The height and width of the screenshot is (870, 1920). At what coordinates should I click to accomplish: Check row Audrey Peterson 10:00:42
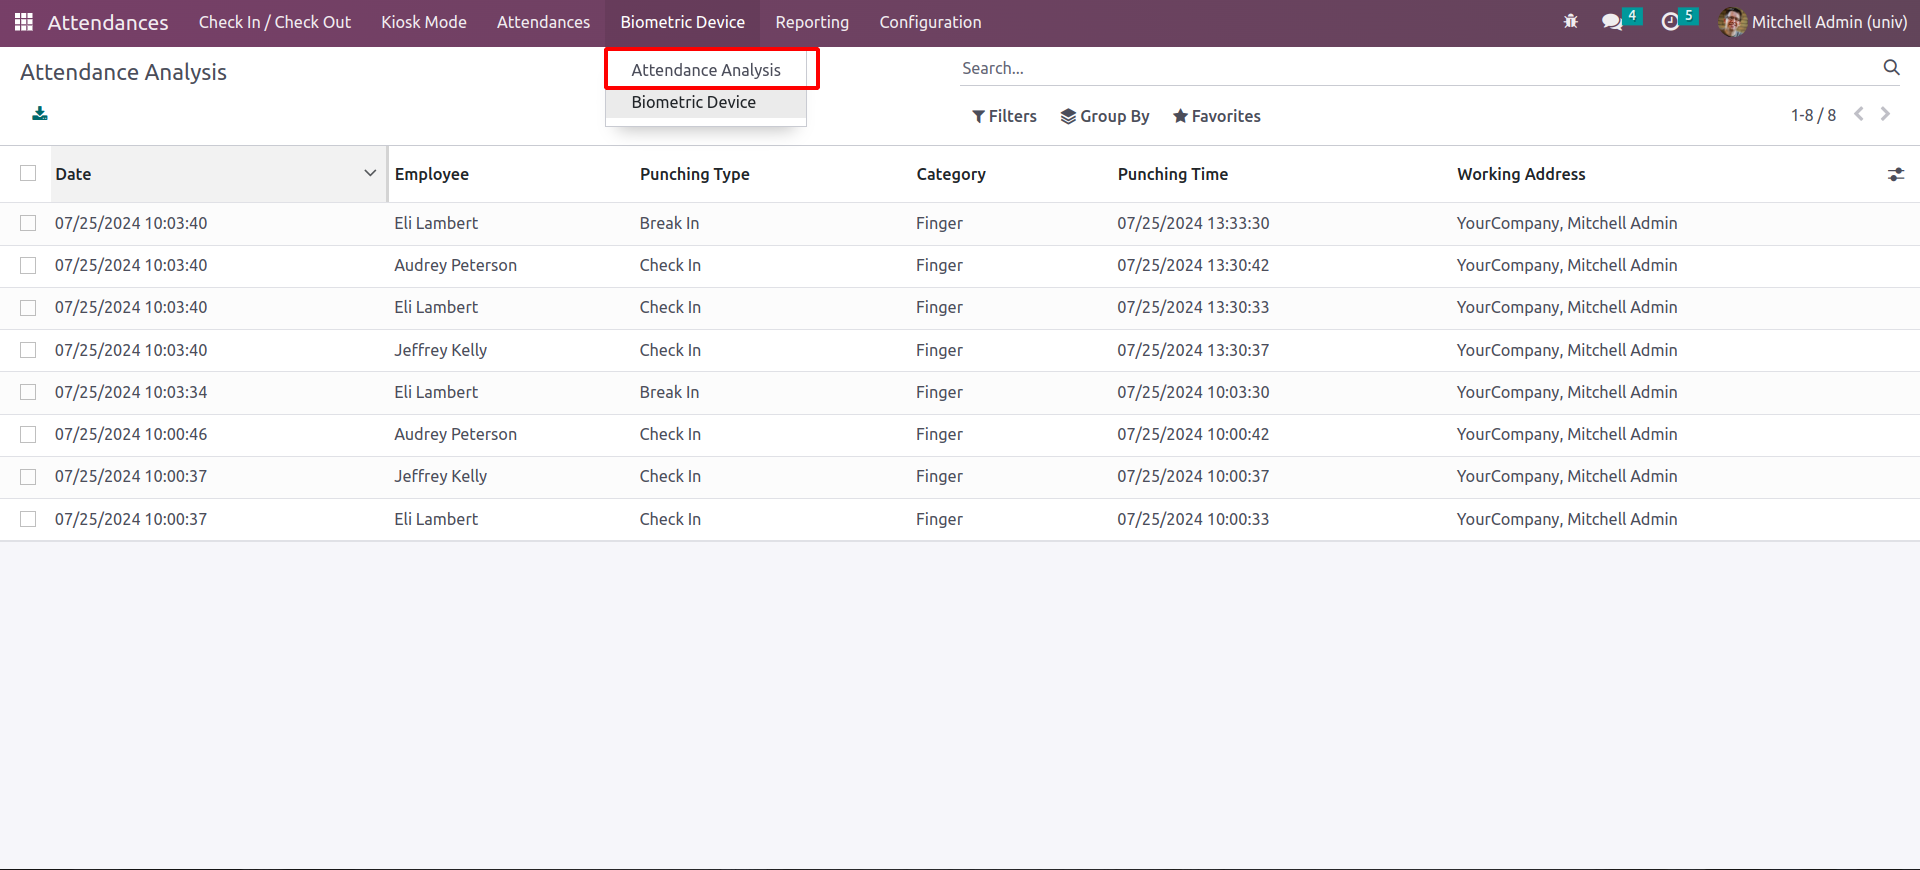point(28,434)
